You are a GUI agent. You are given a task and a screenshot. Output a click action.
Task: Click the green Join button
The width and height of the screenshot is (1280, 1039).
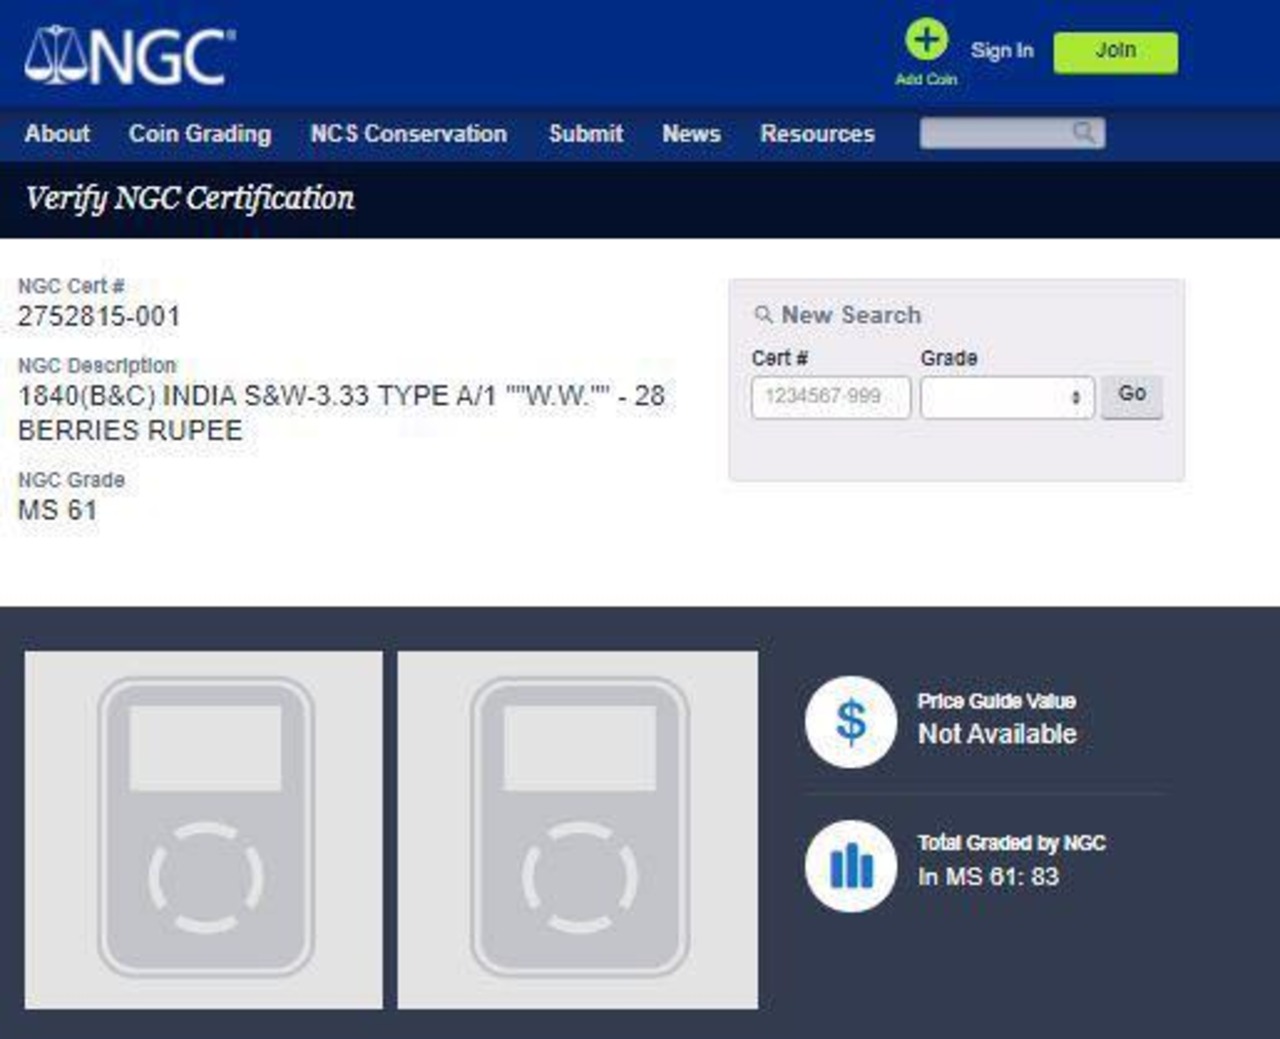point(1115,52)
